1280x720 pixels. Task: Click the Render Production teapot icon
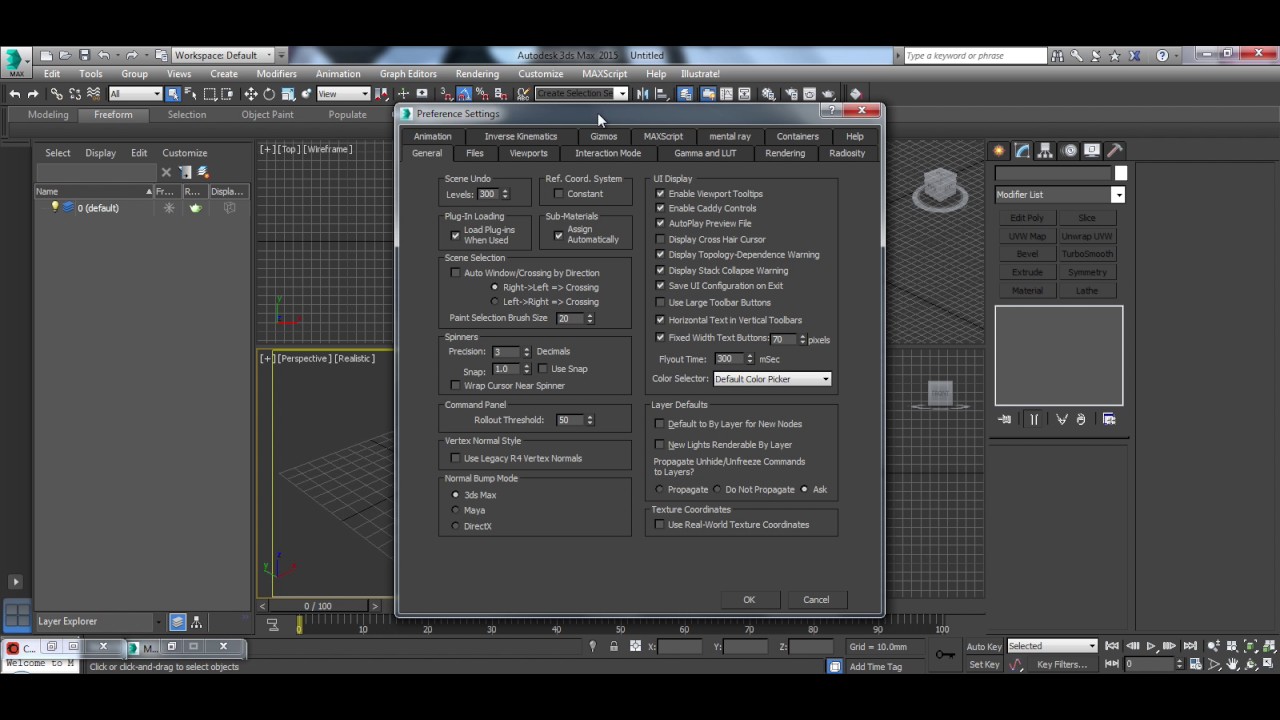pyautogui.click(x=828, y=94)
